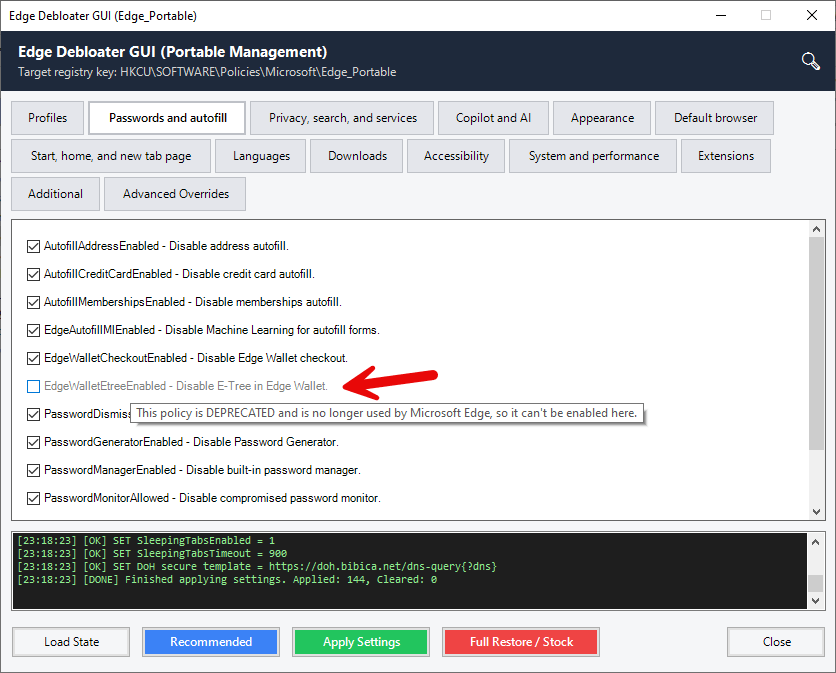Click 'Disable compromised password monitor.' text
Viewport: 836px width, 673px height.
[x=279, y=498]
